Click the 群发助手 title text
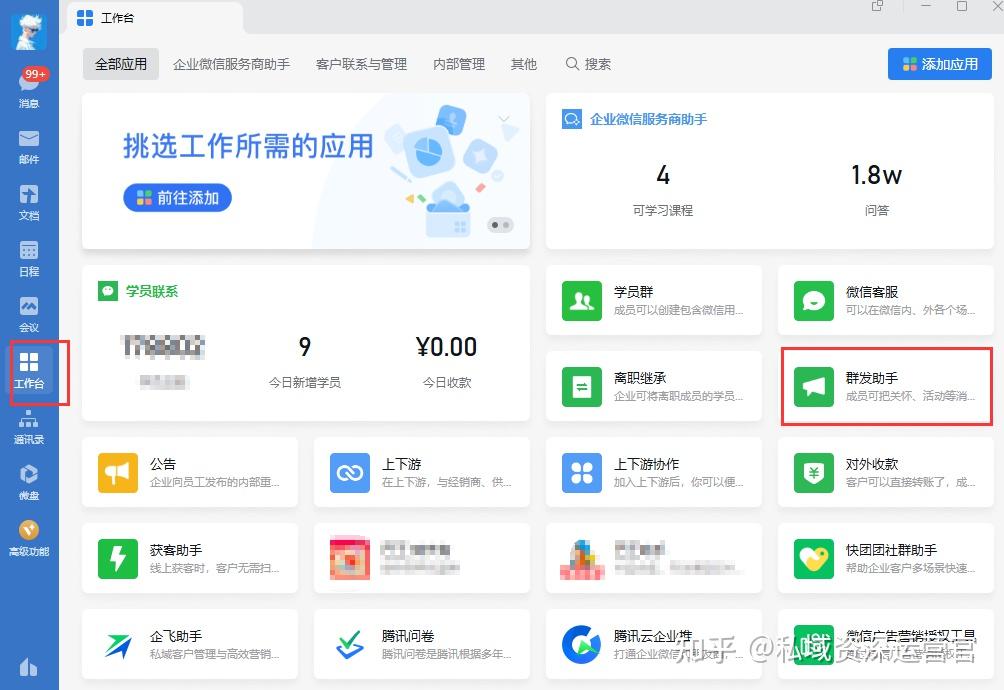 (x=871, y=378)
